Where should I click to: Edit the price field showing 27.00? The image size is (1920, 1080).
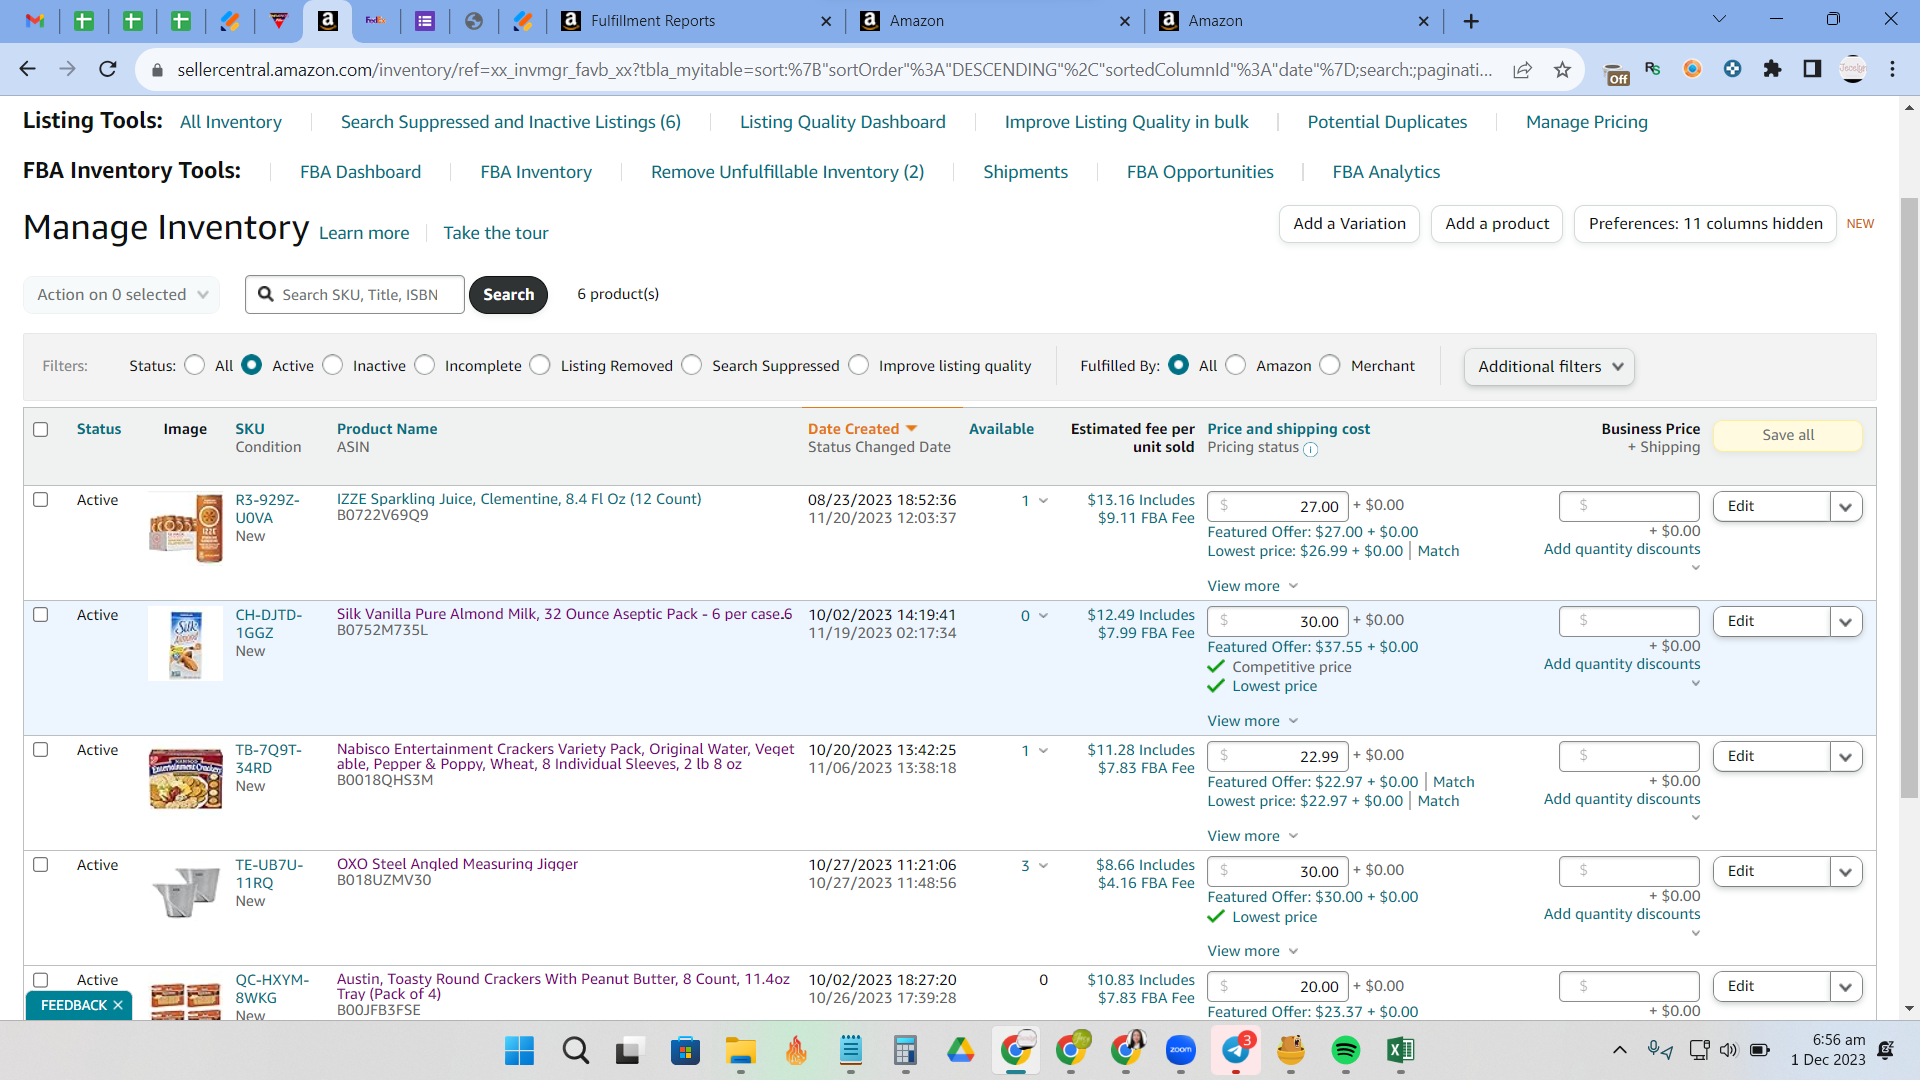pyautogui.click(x=1278, y=506)
